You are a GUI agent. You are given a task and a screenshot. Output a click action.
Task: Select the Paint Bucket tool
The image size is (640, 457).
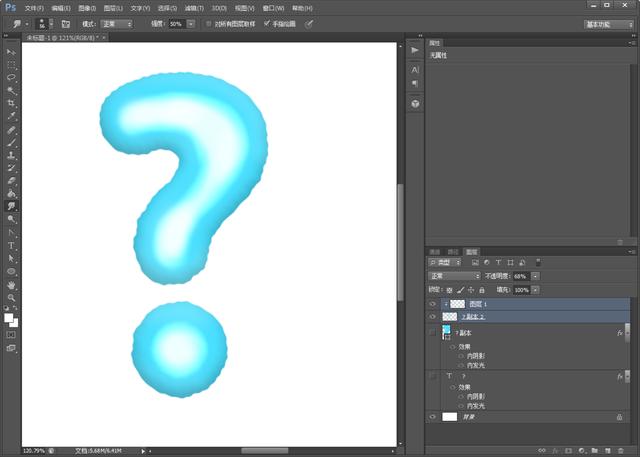pos(11,193)
